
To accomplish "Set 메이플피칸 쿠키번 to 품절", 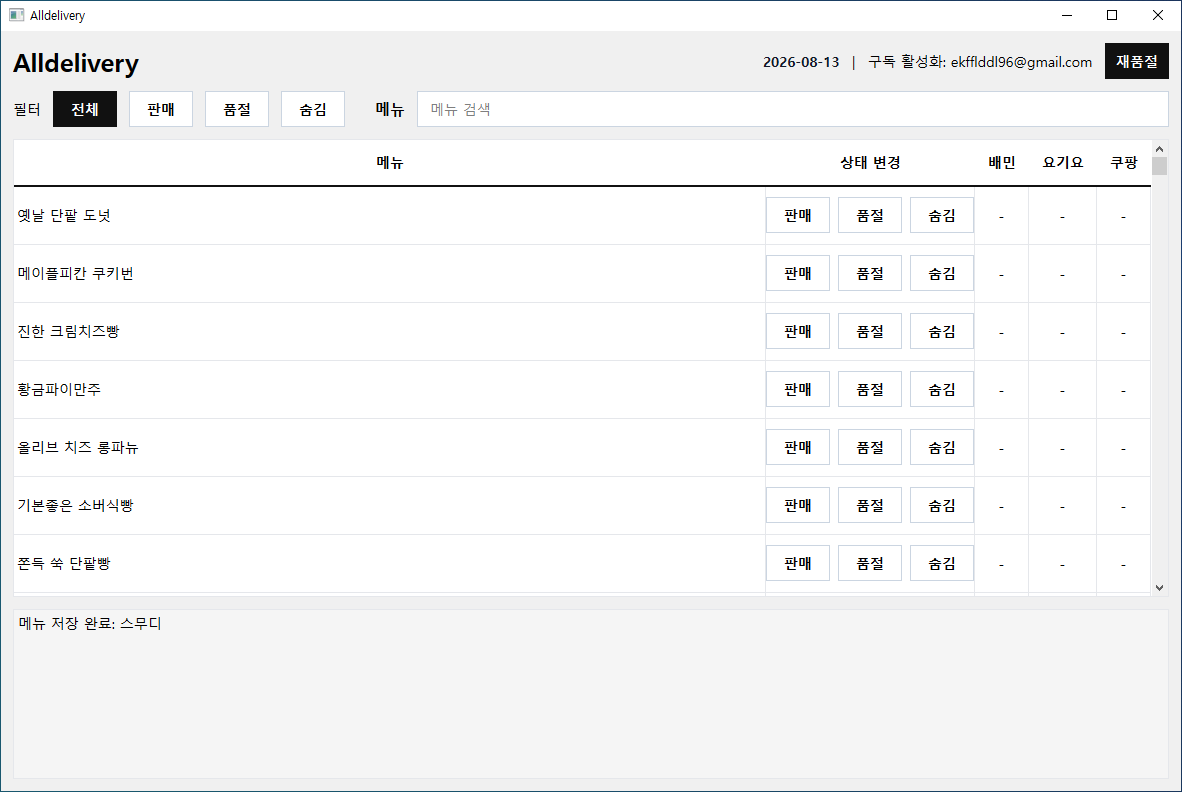I will tap(870, 274).
